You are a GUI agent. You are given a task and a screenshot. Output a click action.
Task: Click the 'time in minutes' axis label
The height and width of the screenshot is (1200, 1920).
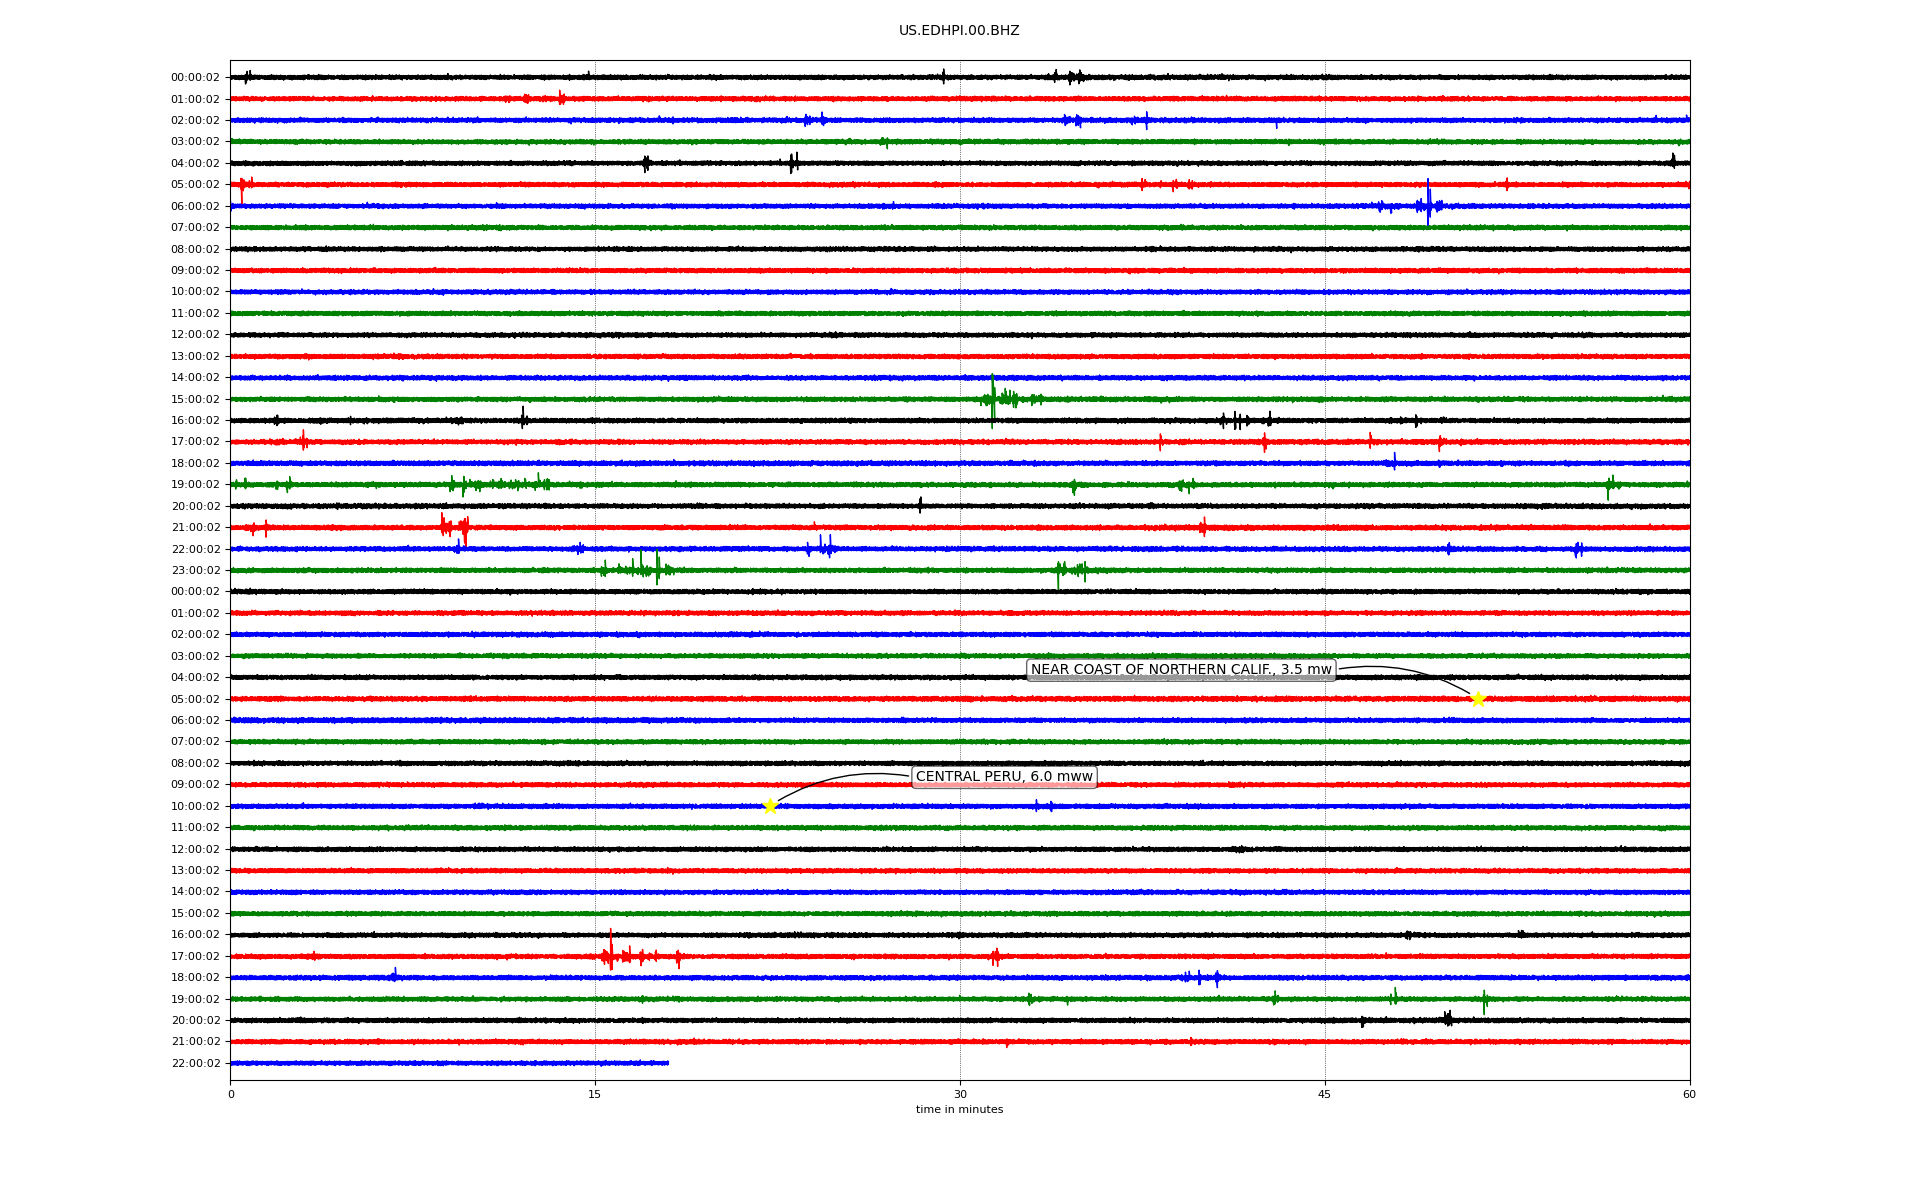[x=959, y=1109]
